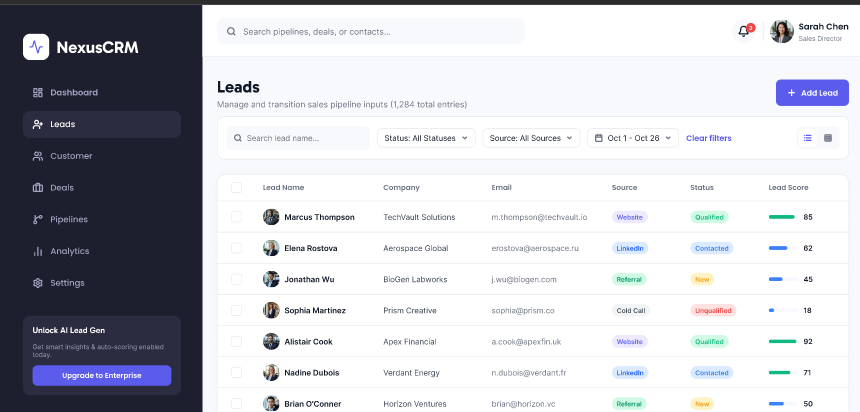This screenshot has height=412, width=860.
Task: Open the Status: All Statuses dropdown
Action: pyautogui.click(x=426, y=138)
